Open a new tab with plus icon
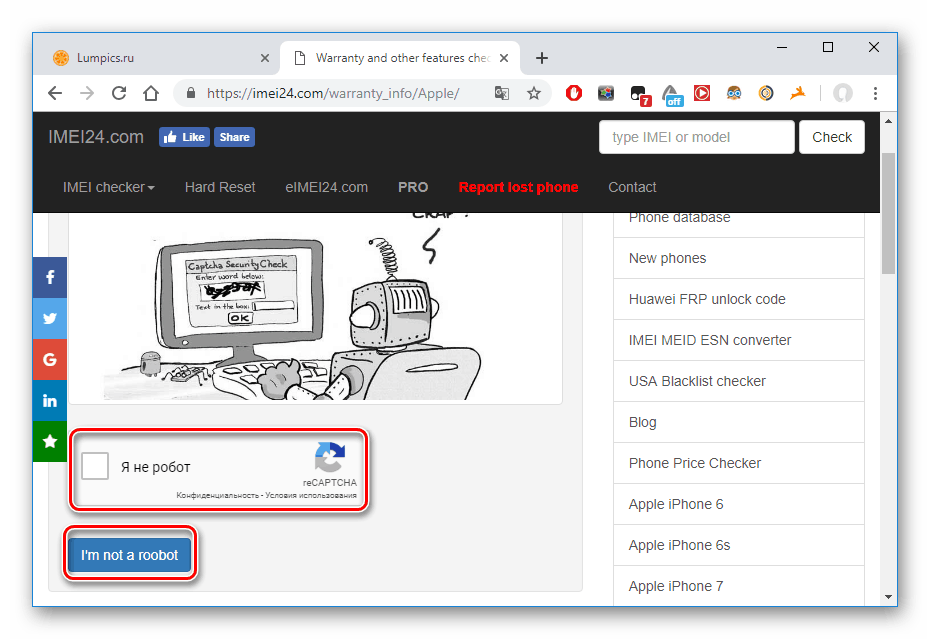This screenshot has width=930, height=639. click(542, 58)
